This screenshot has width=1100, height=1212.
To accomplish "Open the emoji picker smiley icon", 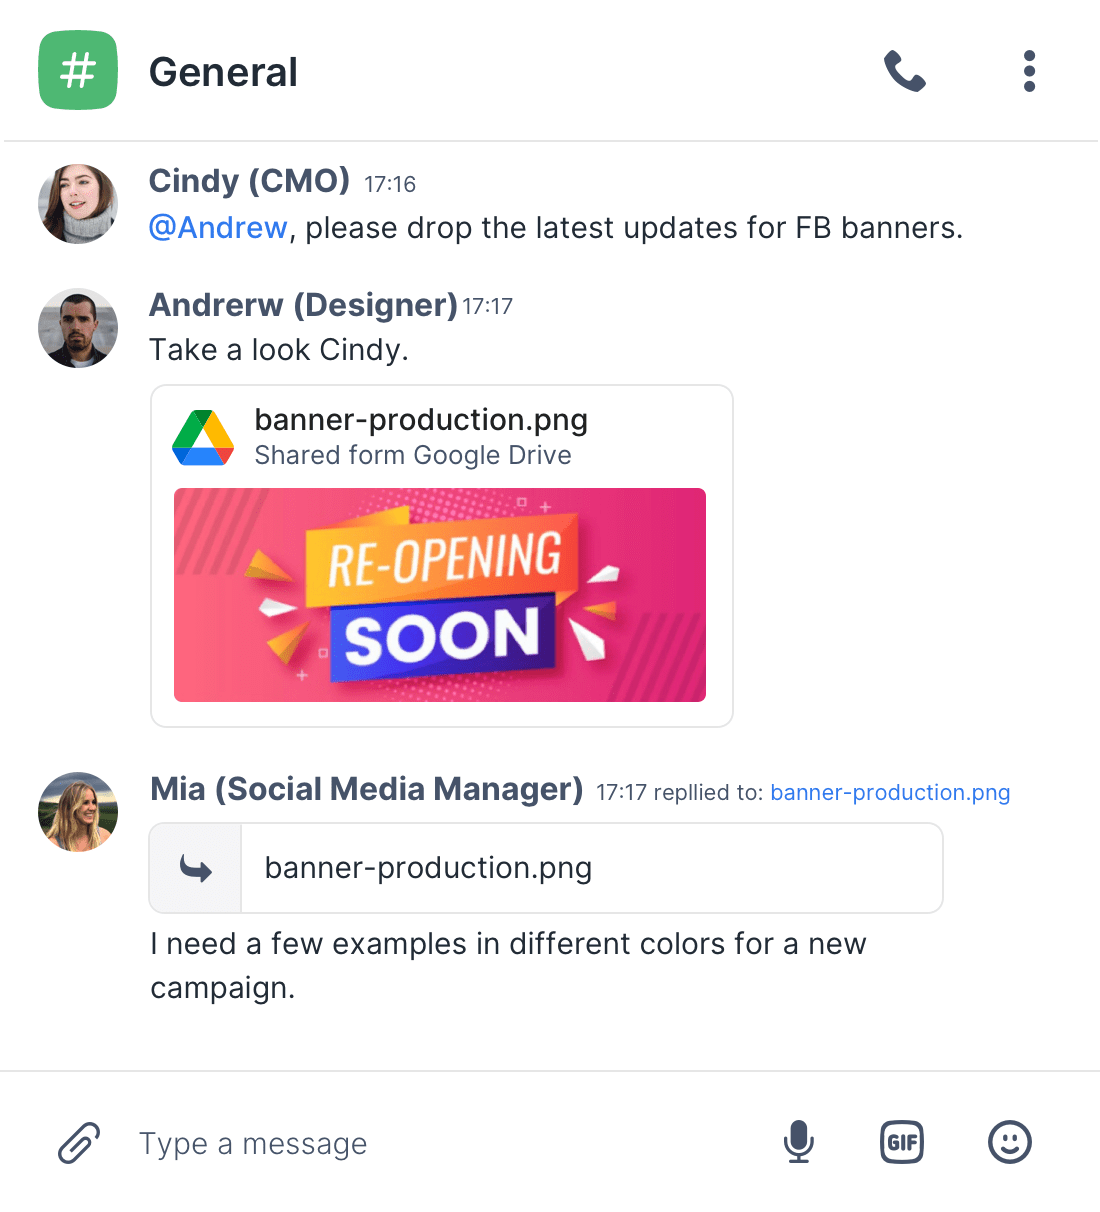I will (1009, 1142).
